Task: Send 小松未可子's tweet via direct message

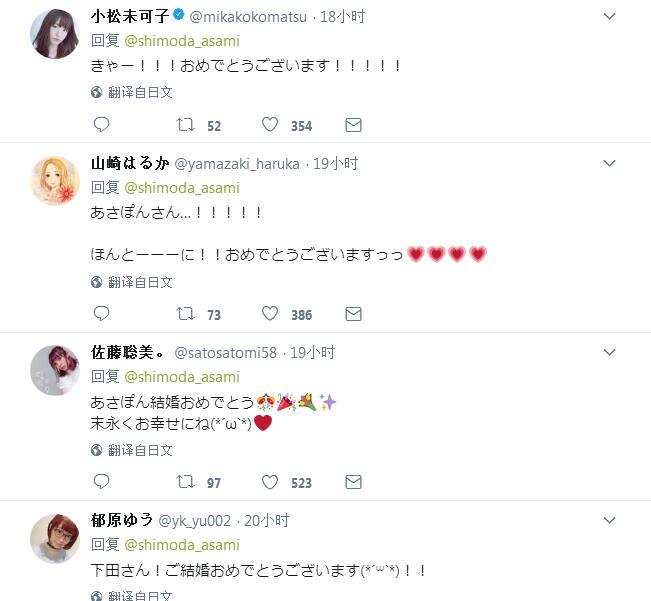Action: coord(353,125)
